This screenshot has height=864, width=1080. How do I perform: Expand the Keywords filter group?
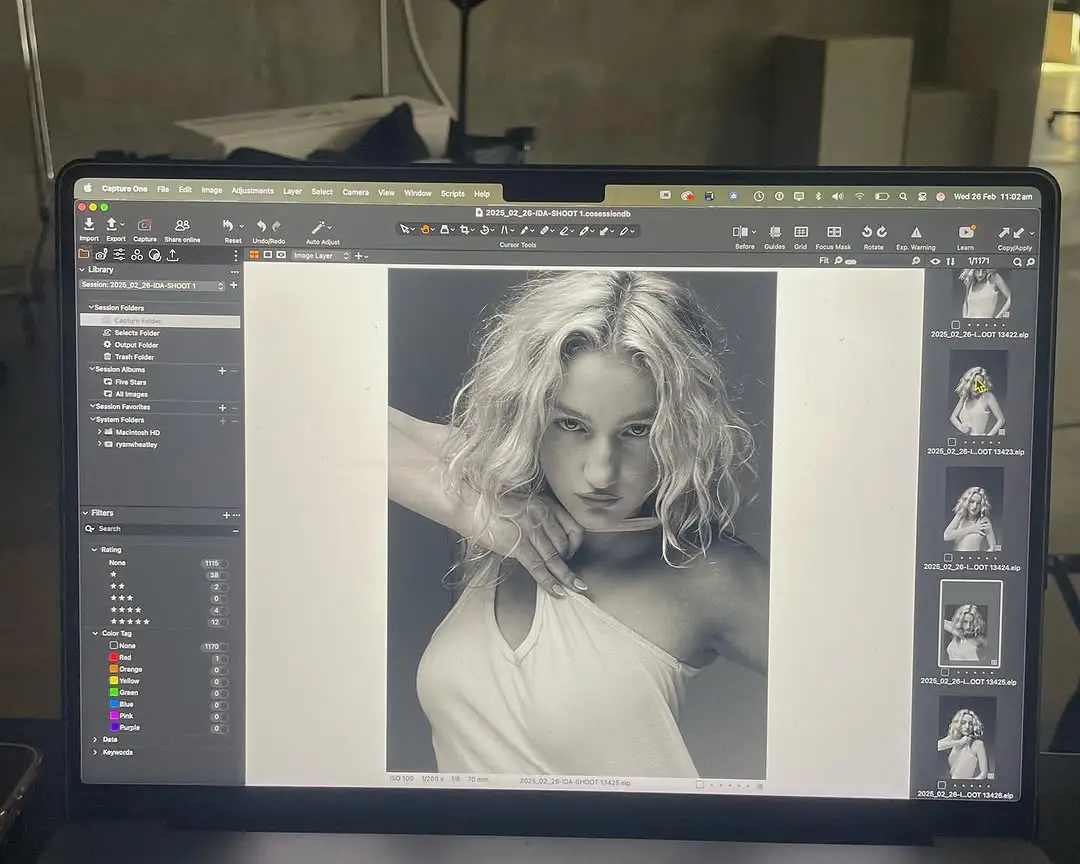tap(95, 752)
